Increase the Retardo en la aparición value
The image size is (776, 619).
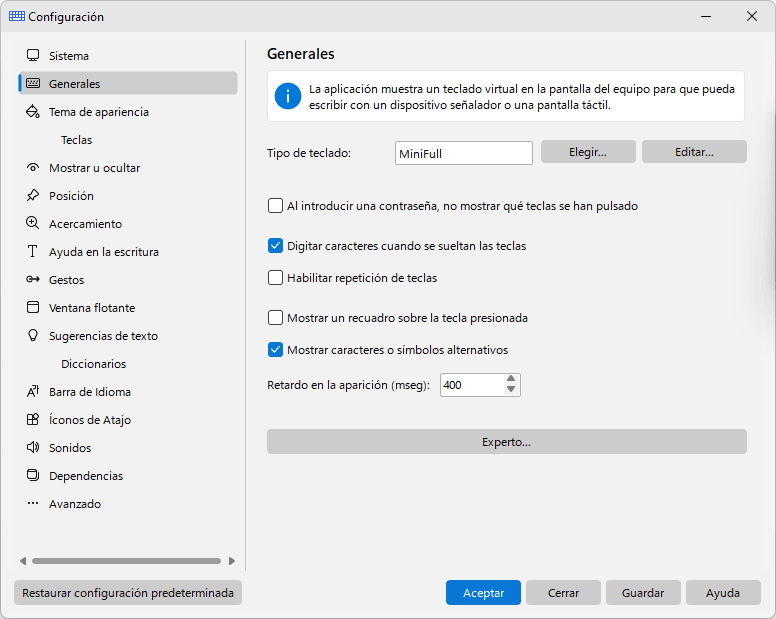(x=511, y=379)
